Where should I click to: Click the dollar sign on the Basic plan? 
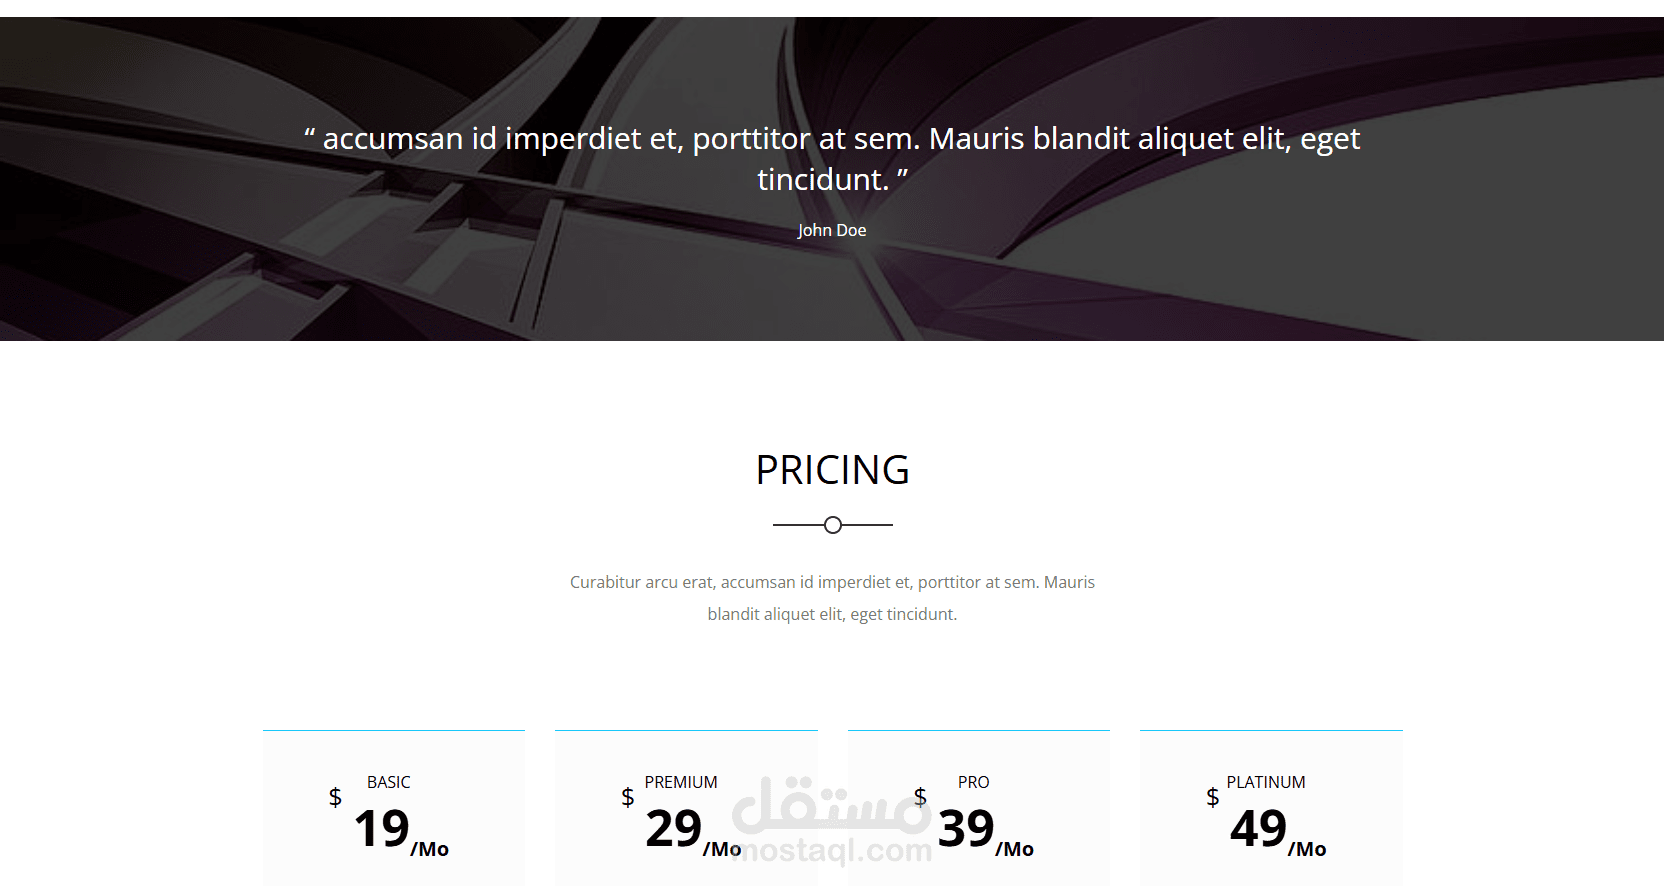pyautogui.click(x=335, y=797)
